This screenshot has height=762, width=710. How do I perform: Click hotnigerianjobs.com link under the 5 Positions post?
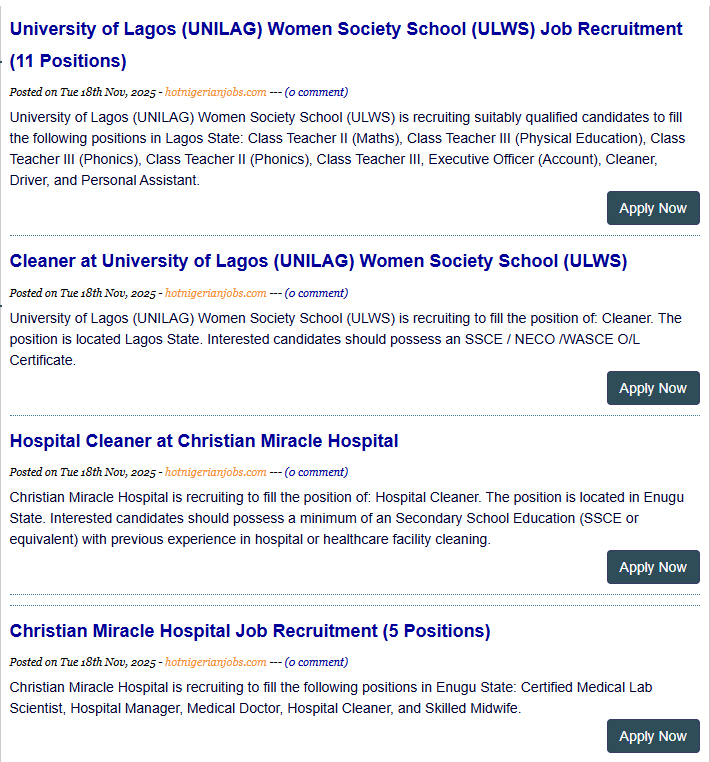point(215,662)
